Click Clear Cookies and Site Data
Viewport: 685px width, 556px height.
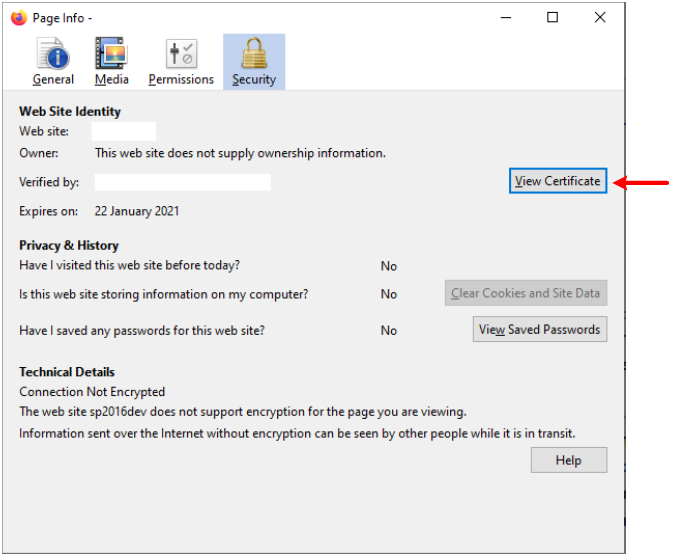525,293
